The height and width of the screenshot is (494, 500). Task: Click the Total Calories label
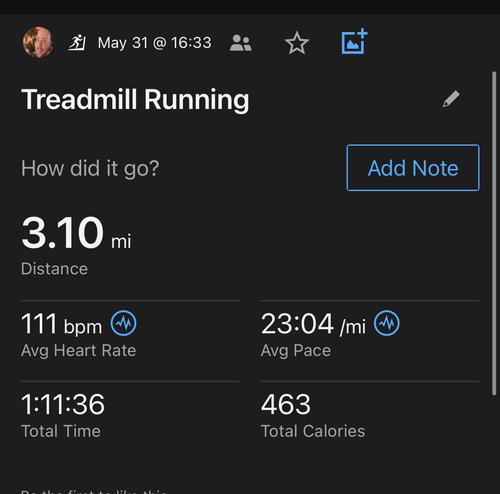coord(313,431)
